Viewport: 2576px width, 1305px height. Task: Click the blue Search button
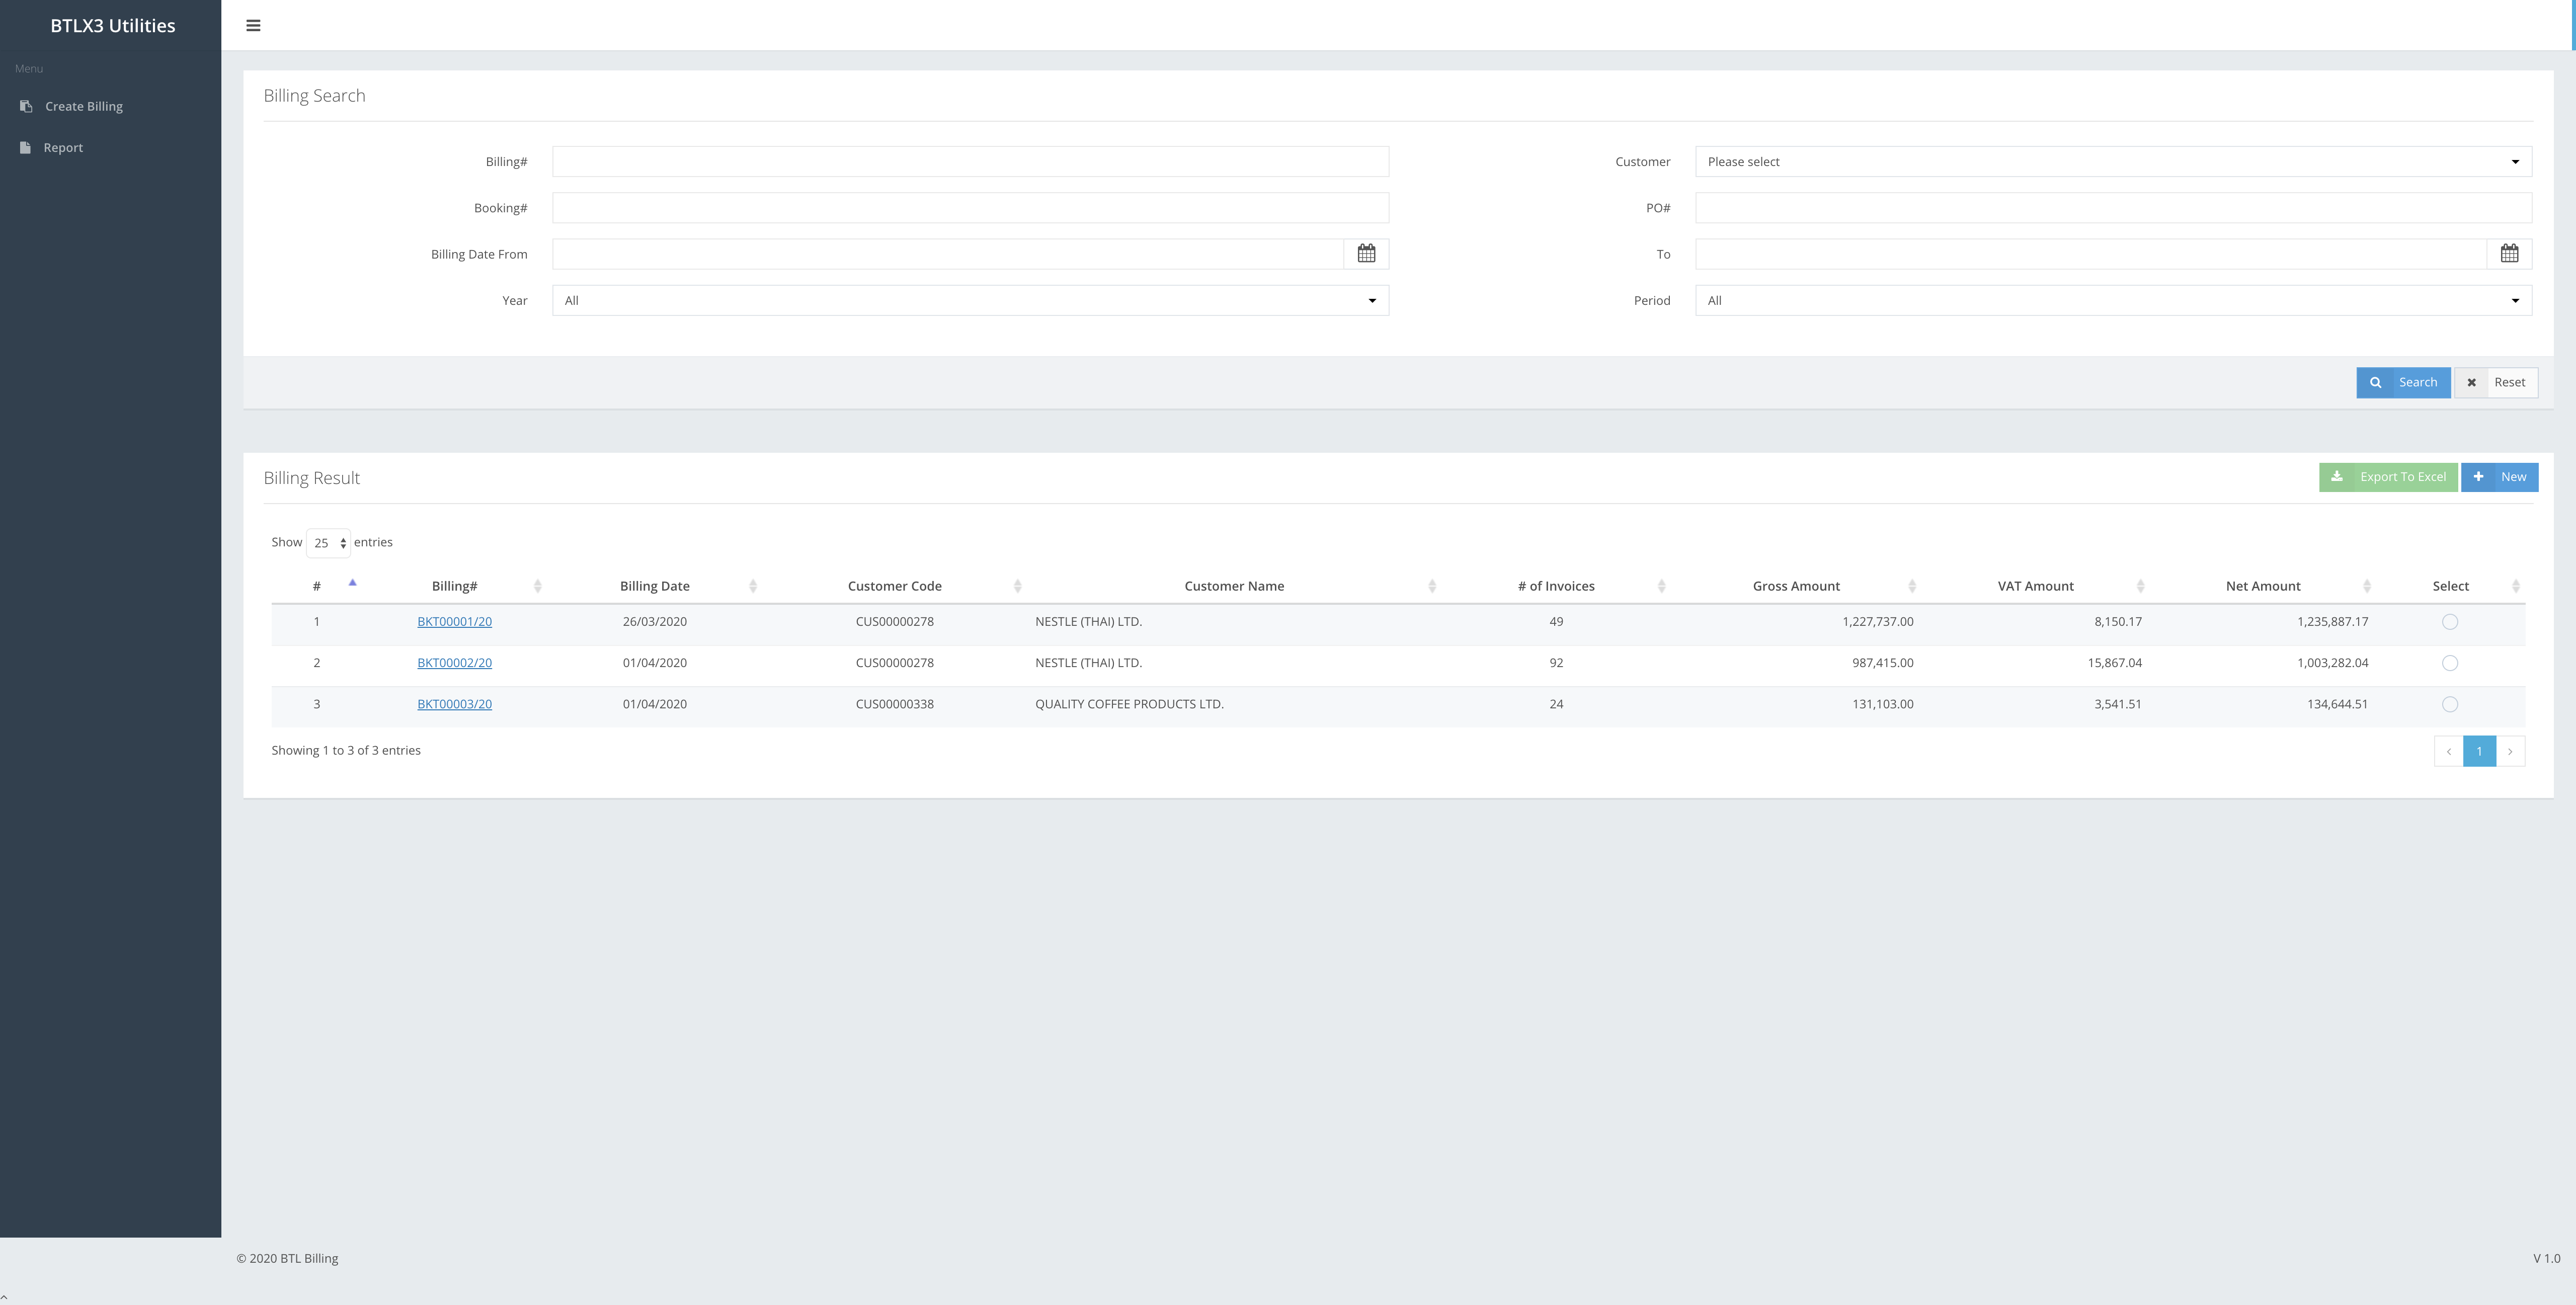point(2403,382)
